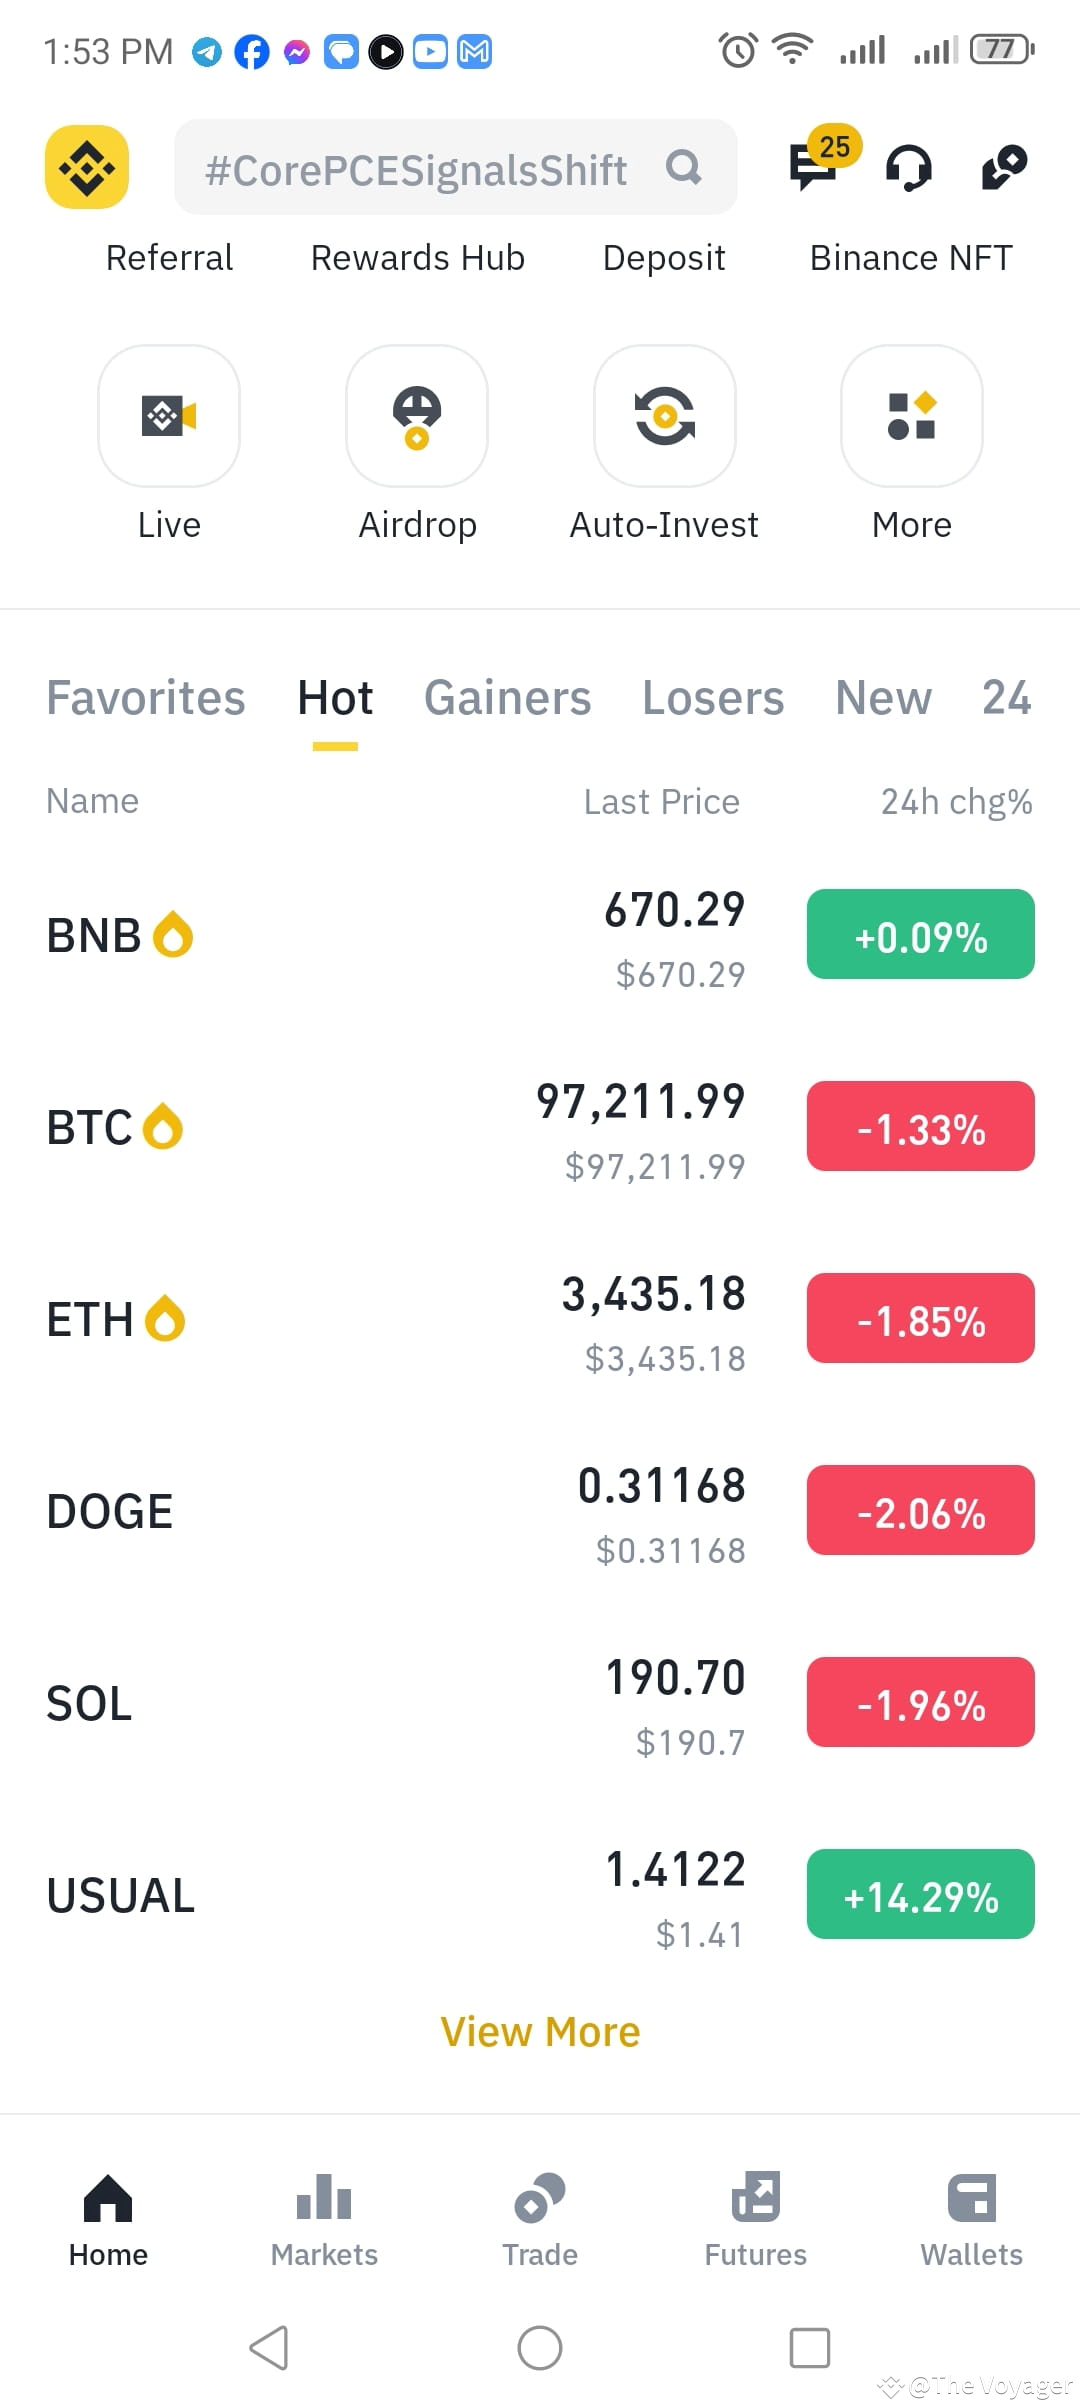Toggle BTC -1.33% change badge
This screenshot has height=2408, width=1080.
[x=921, y=1126]
